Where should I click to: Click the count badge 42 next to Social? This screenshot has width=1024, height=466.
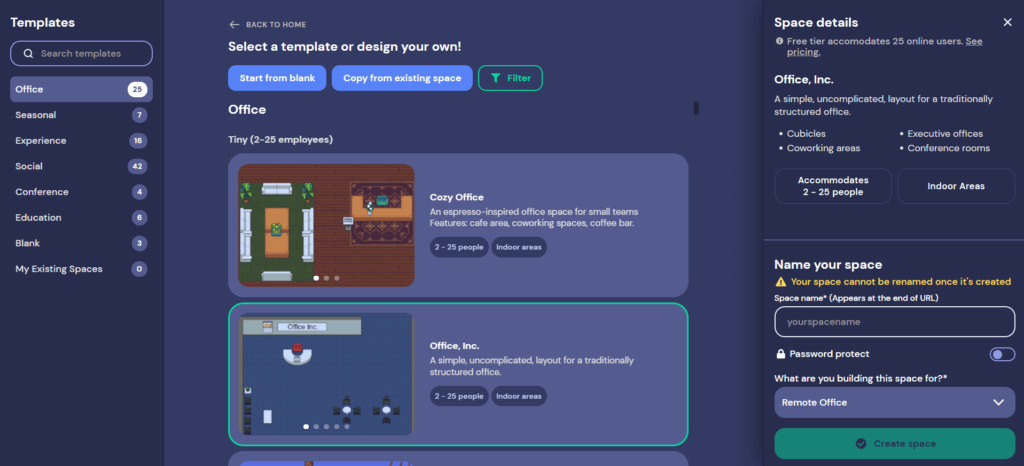point(137,166)
